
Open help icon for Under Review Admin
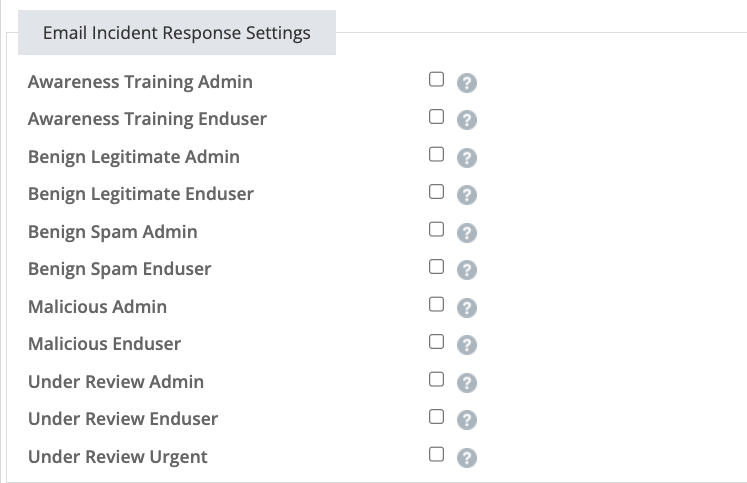pyautogui.click(x=467, y=383)
